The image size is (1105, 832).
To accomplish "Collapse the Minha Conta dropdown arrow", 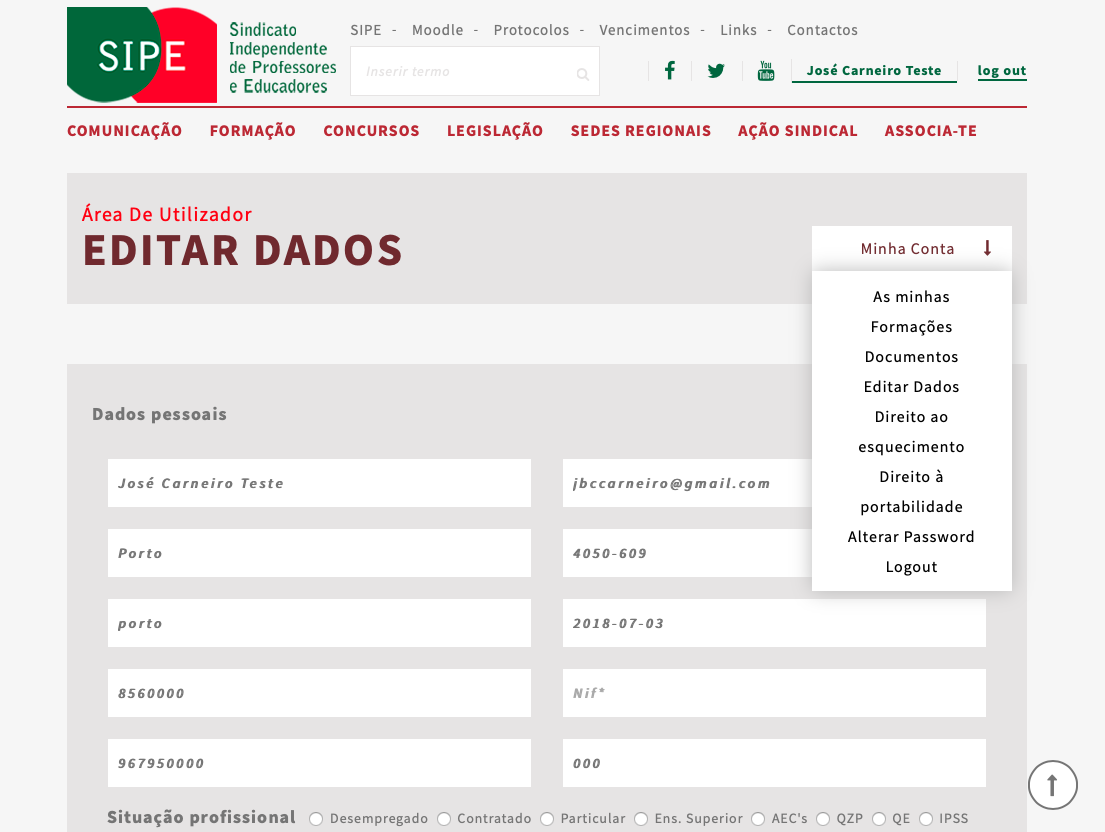I will (987, 248).
